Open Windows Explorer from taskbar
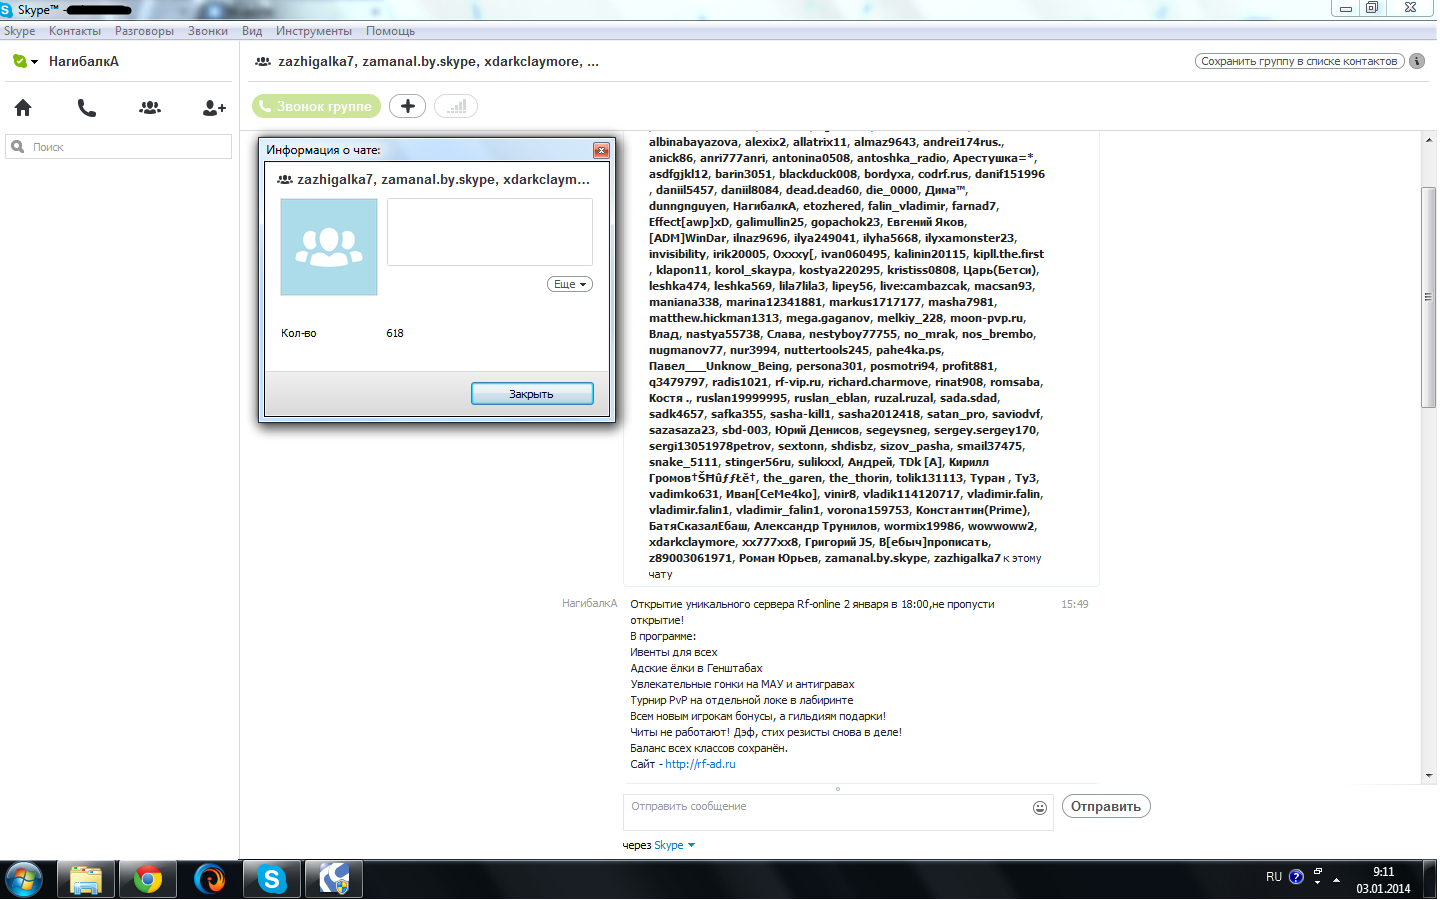The width and height of the screenshot is (1440, 900). [86, 880]
